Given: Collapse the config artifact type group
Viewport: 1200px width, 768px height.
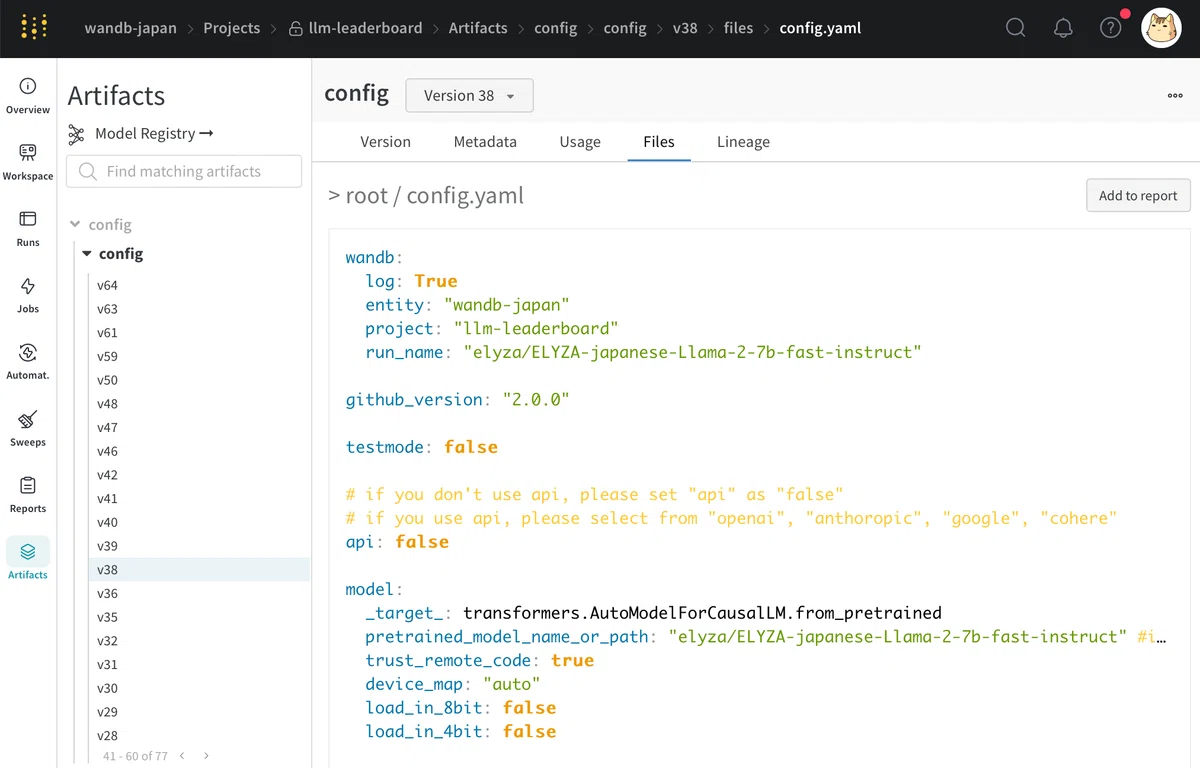Looking at the screenshot, I should pyautogui.click(x=75, y=225).
